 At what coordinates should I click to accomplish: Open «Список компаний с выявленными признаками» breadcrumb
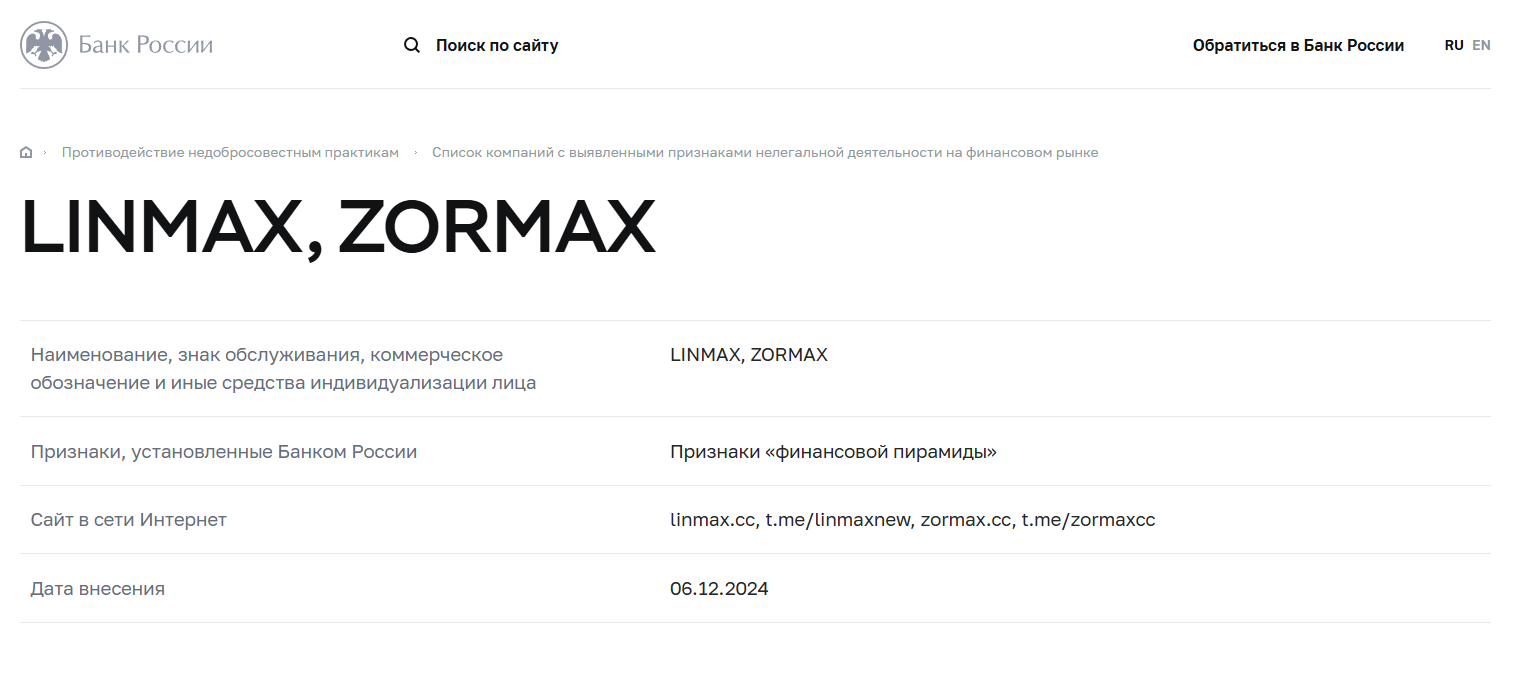tap(765, 153)
